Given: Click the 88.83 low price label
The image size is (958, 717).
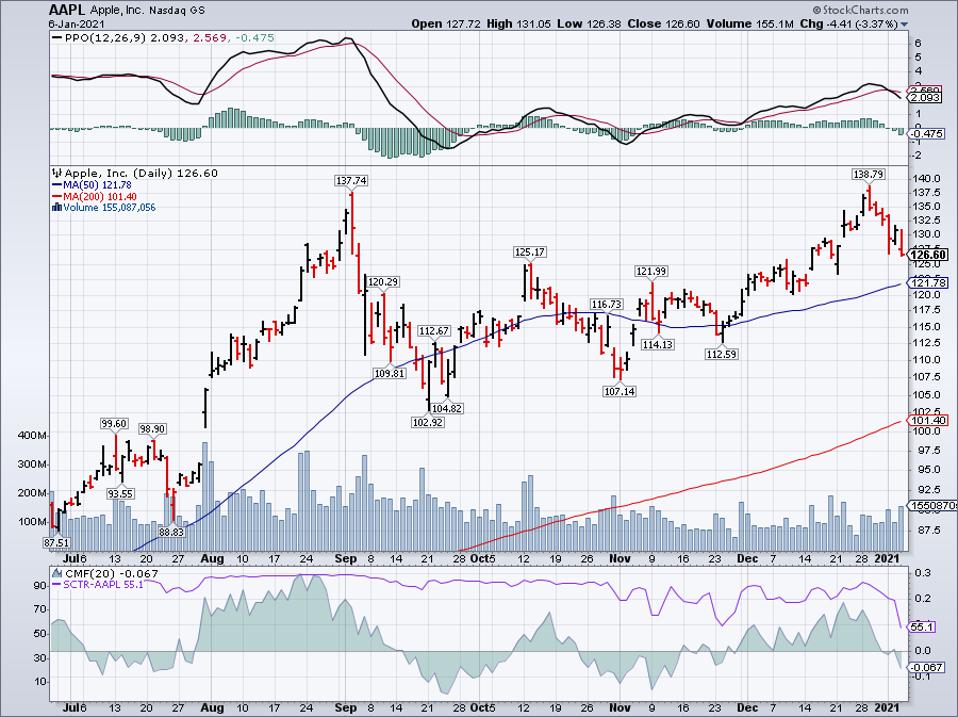Looking at the screenshot, I should tap(171, 532).
